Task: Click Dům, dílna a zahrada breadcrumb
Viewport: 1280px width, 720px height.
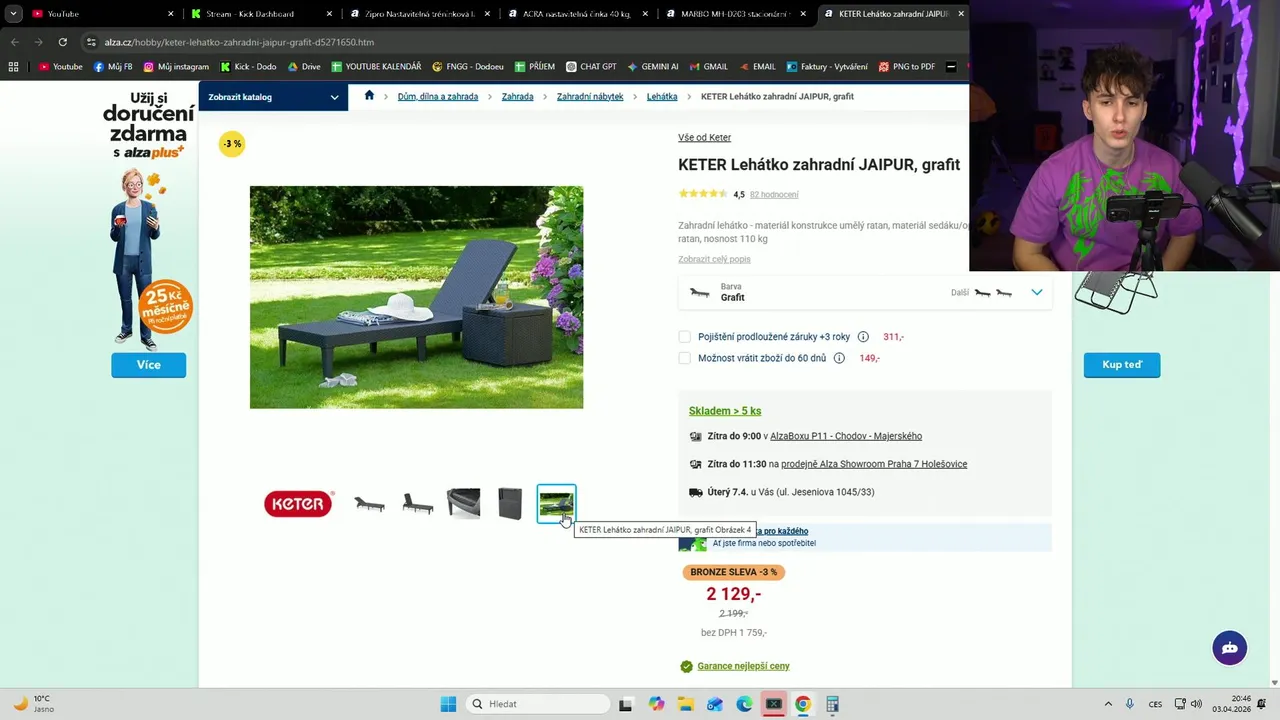Action: [x=438, y=97]
